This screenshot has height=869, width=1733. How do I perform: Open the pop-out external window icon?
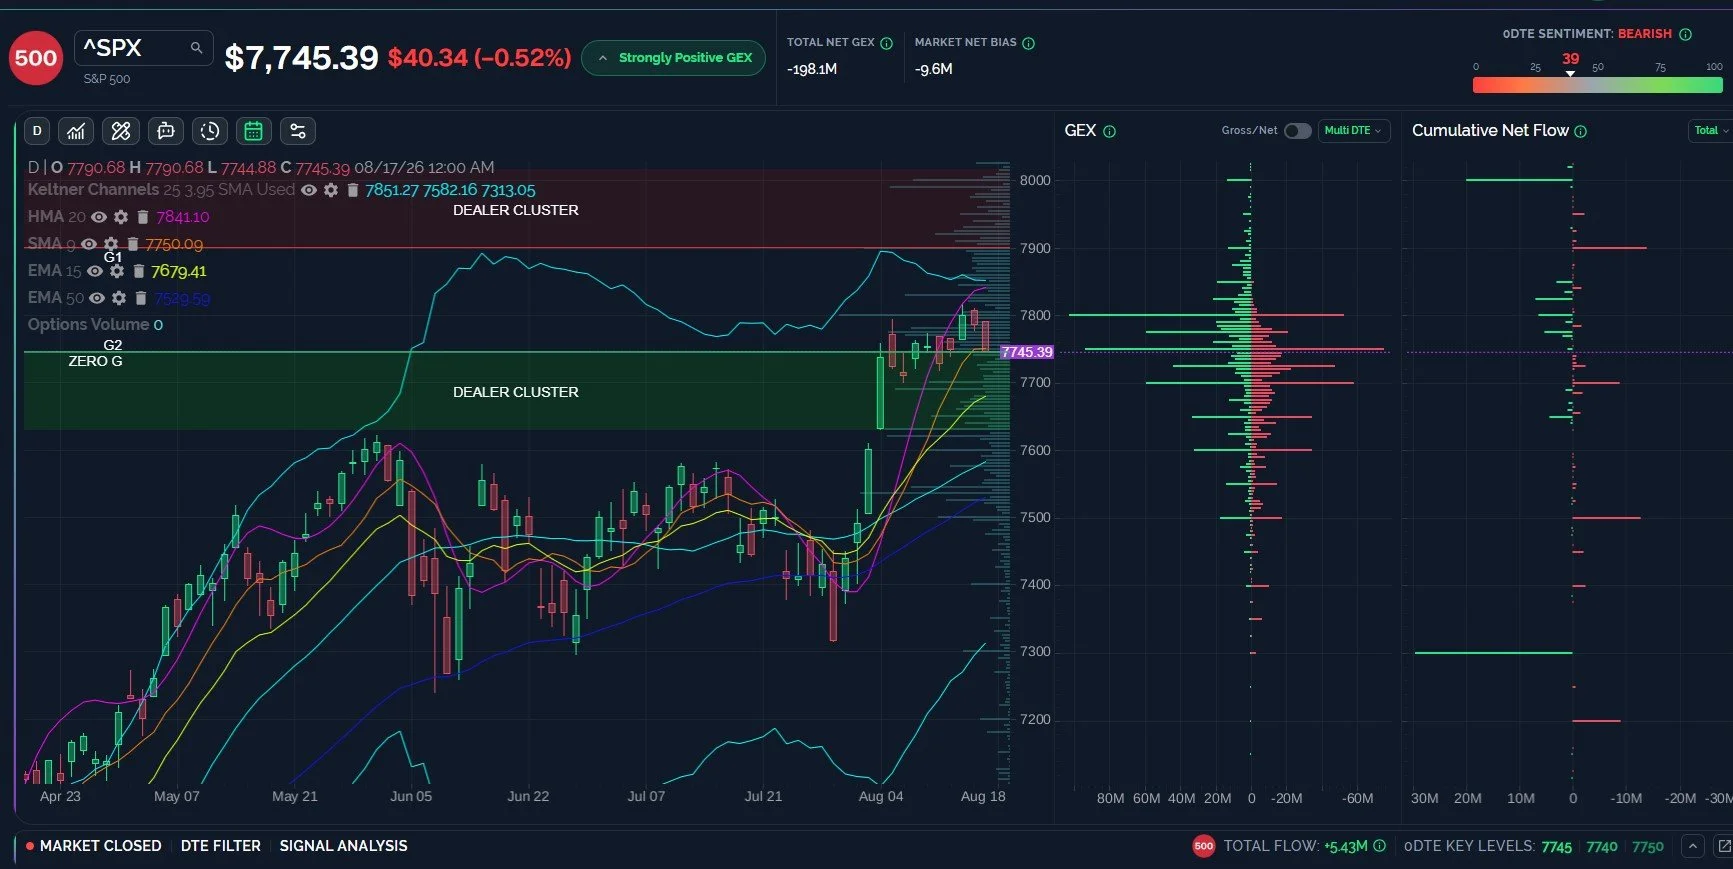(1724, 846)
